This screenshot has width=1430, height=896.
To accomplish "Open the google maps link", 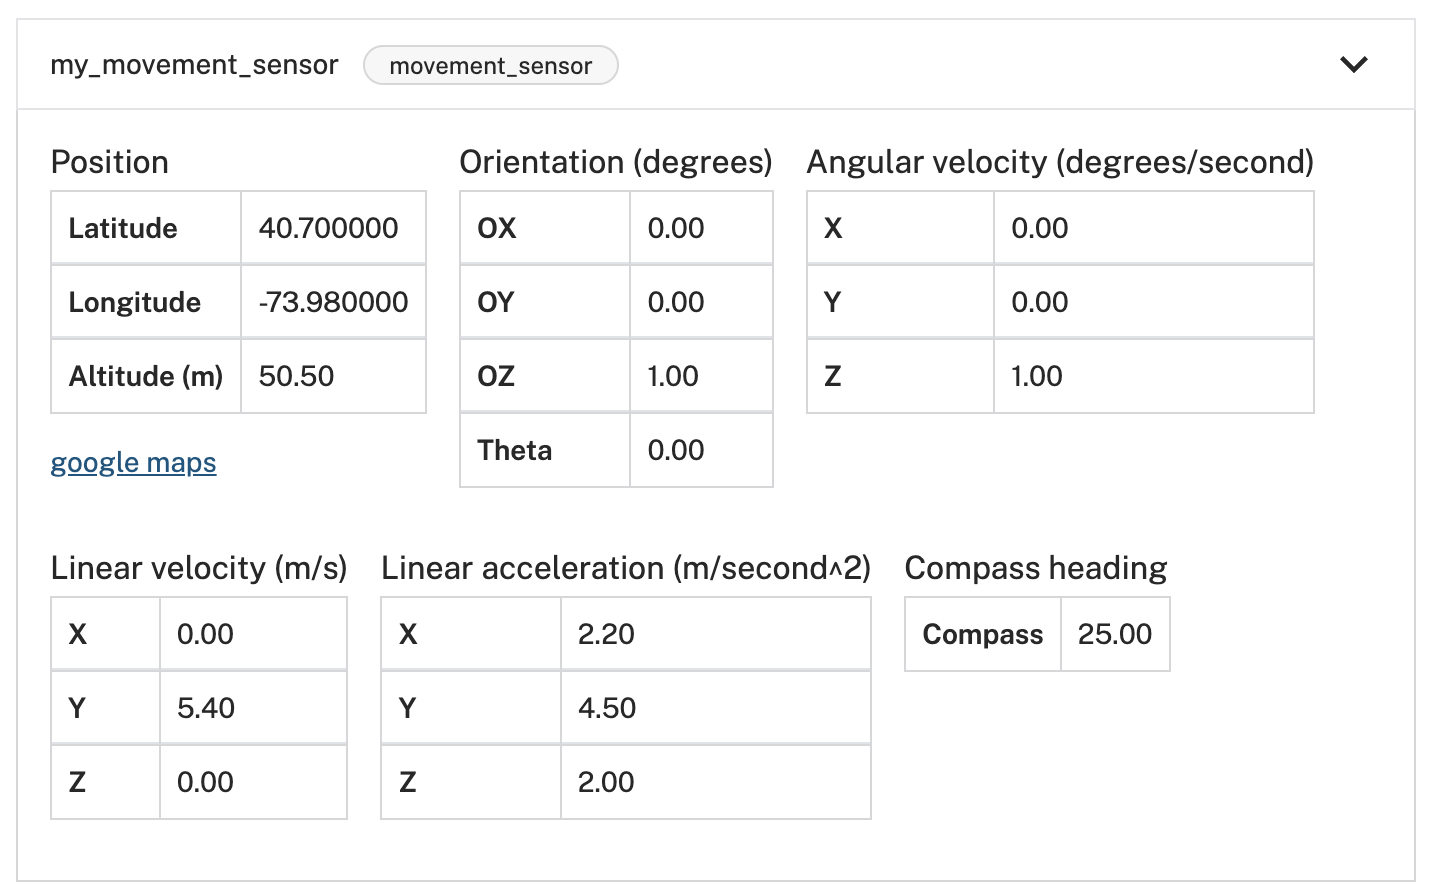I will pos(133,463).
